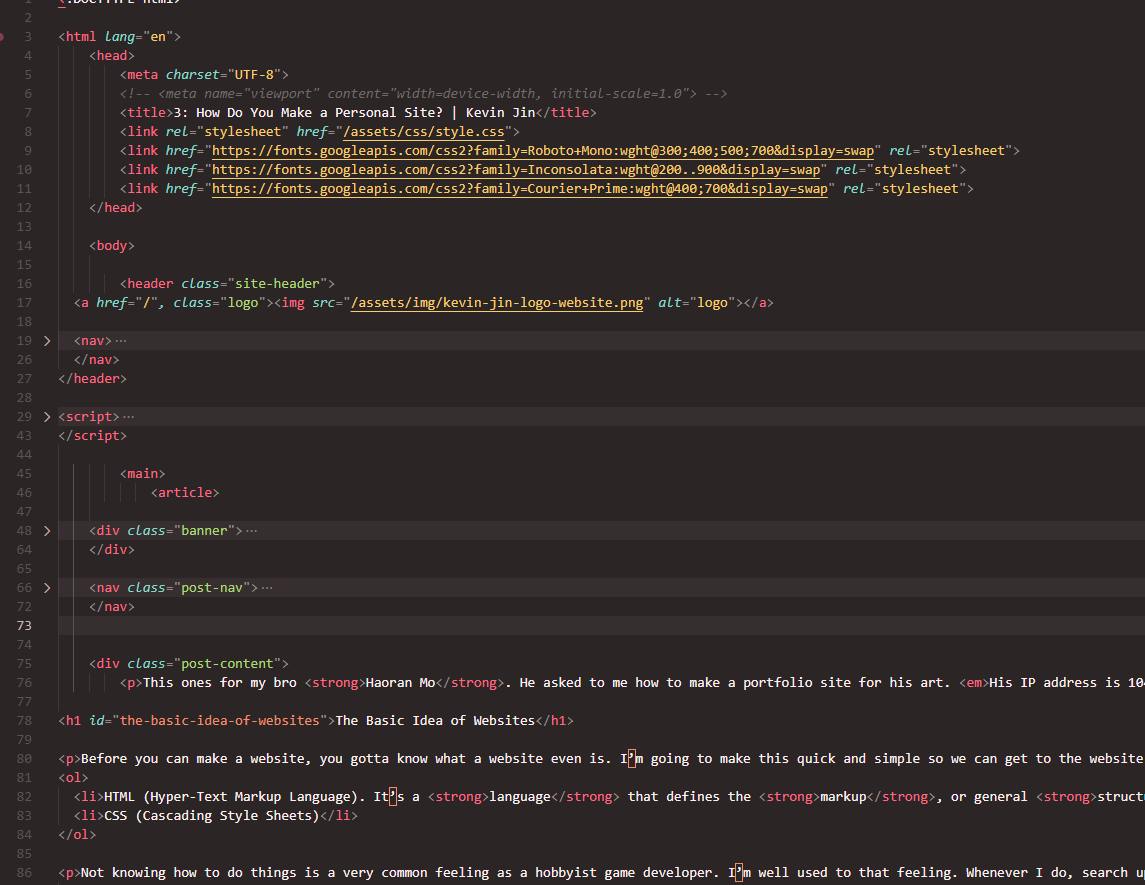1145x885 pixels.
Task: Open the kevin-jin-logo-website.png path link
Action: [x=497, y=303]
